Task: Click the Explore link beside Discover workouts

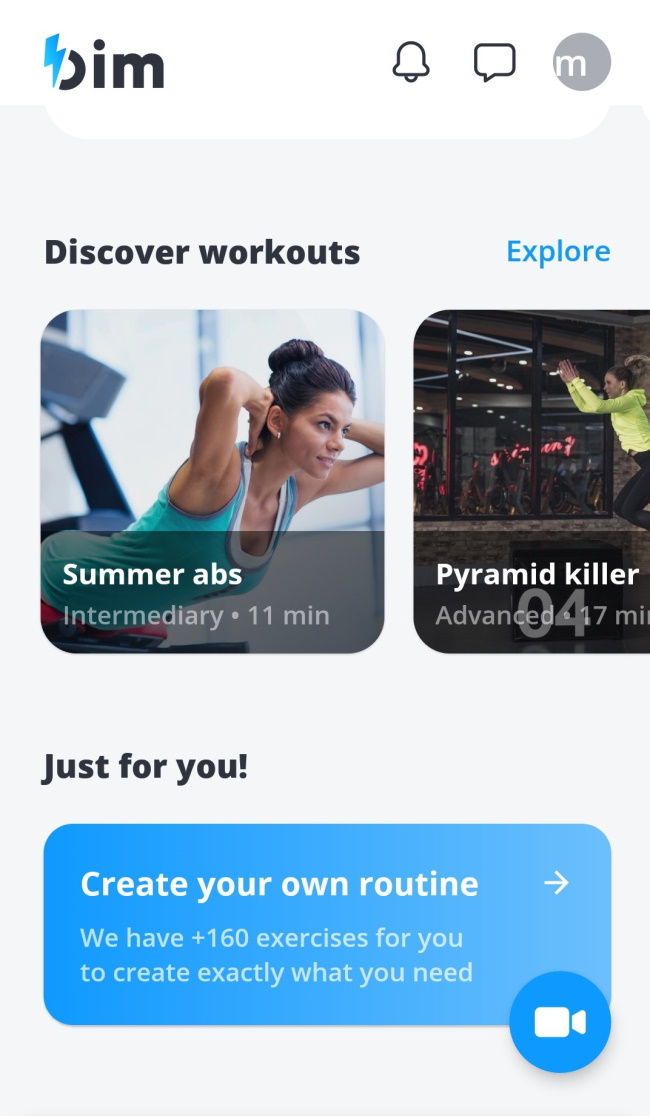Action: click(x=558, y=251)
